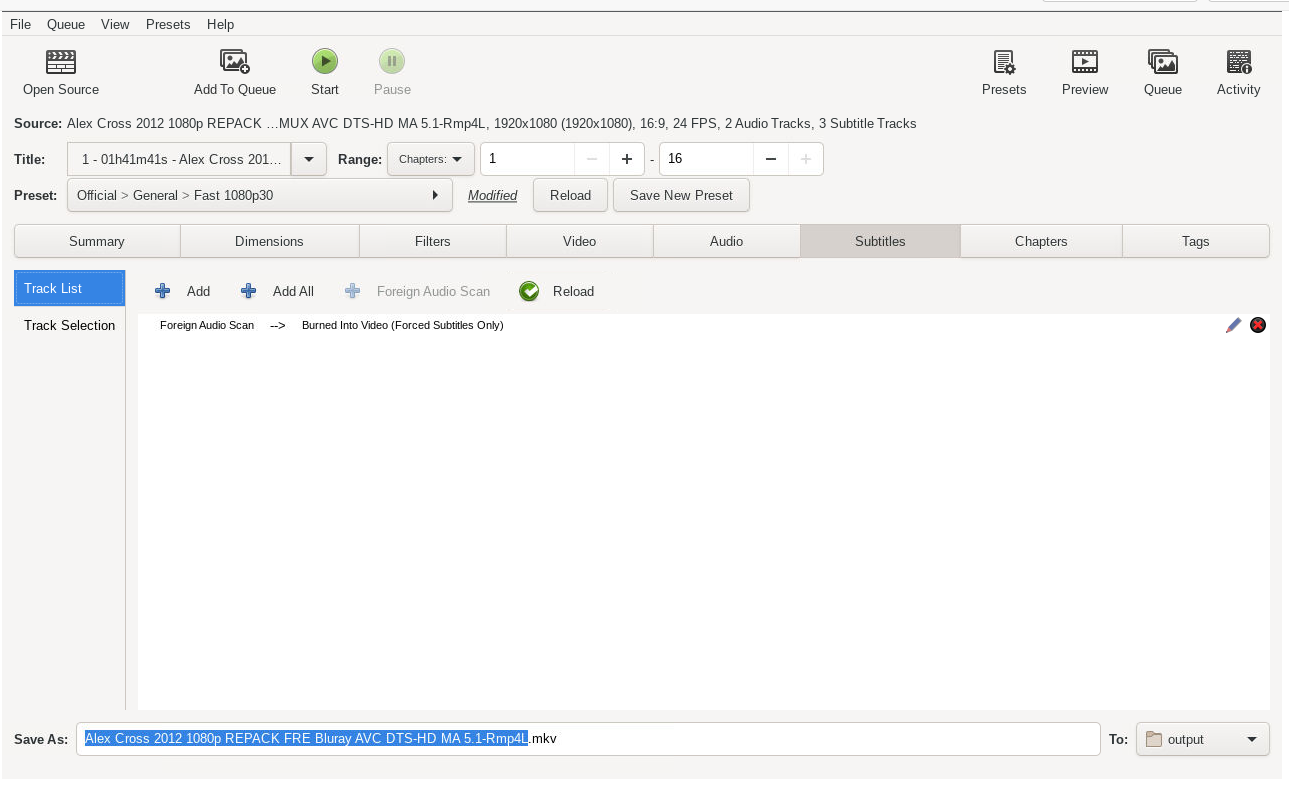Decrease the ending chapter number
This screenshot has height=788, width=1289.
click(x=770, y=158)
